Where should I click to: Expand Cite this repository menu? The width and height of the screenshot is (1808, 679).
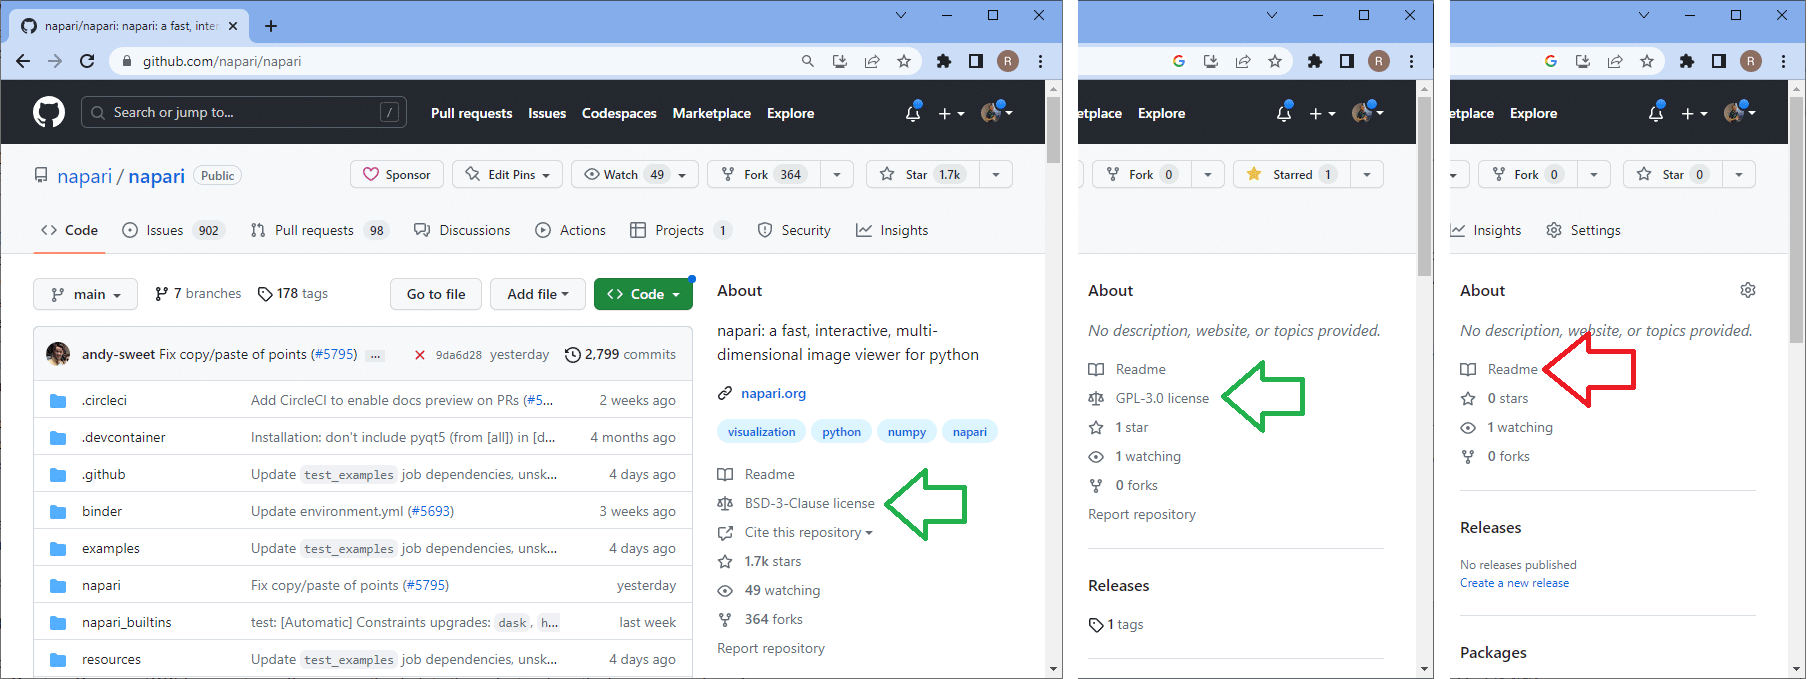(x=808, y=532)
